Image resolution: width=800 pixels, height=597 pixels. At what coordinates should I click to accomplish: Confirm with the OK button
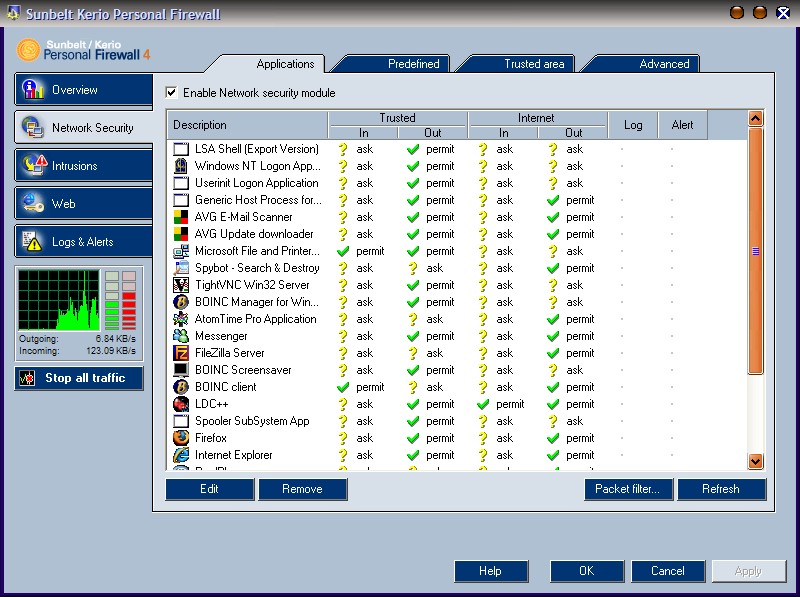tap(587, 571)
